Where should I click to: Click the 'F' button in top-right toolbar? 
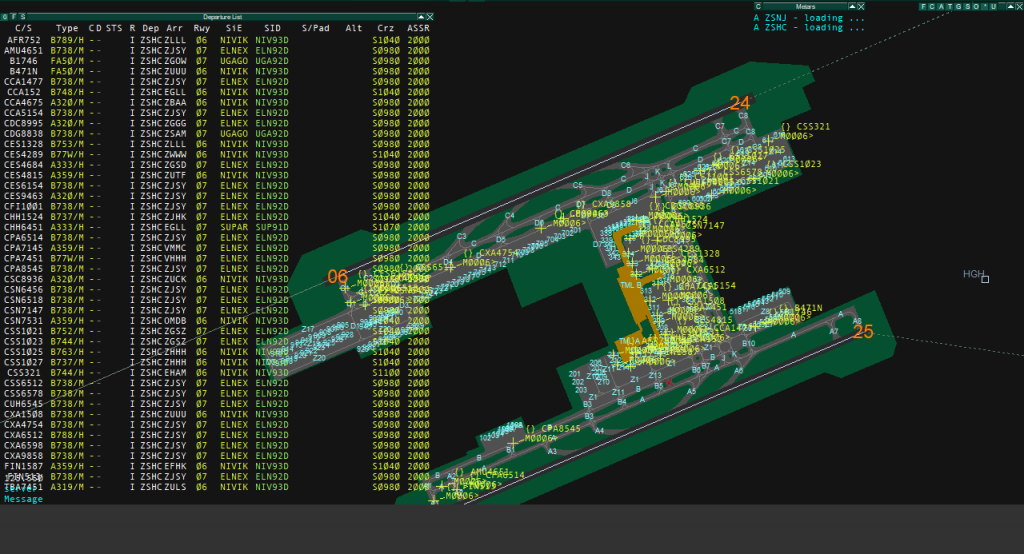[924, 7]
